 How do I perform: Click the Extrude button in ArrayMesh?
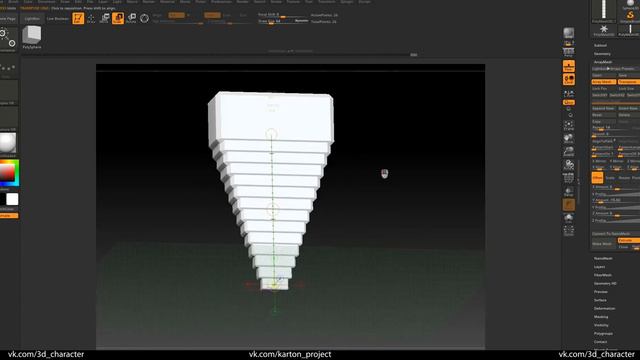tap(629, 240)
